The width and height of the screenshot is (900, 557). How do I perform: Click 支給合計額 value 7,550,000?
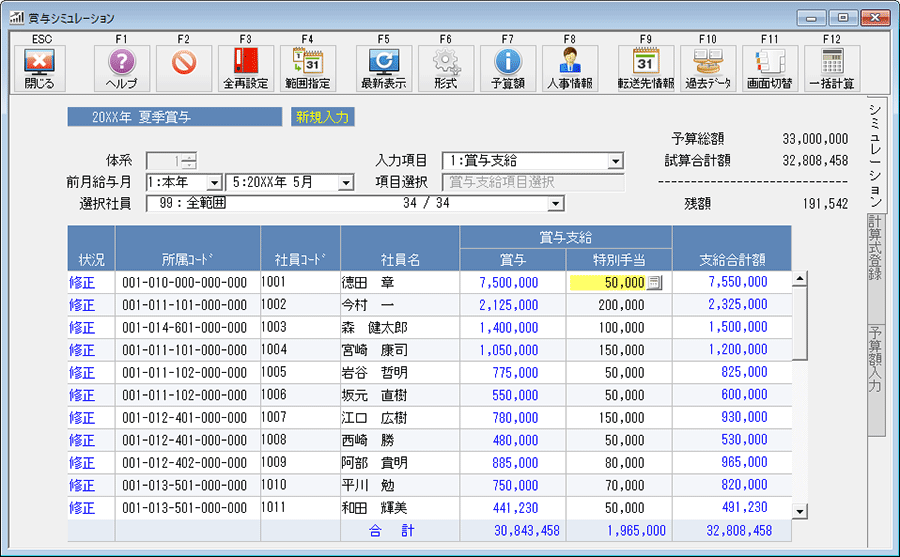pyautogui.click(x=738, y=282)
